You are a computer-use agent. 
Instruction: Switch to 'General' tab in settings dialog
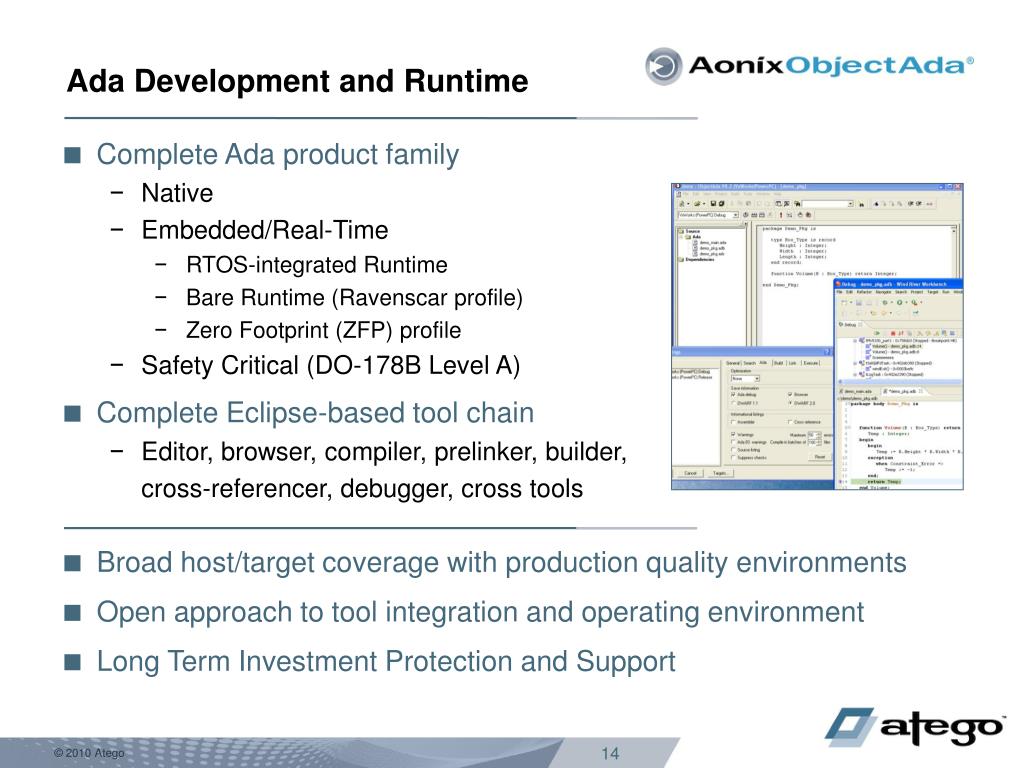[733, 363]
